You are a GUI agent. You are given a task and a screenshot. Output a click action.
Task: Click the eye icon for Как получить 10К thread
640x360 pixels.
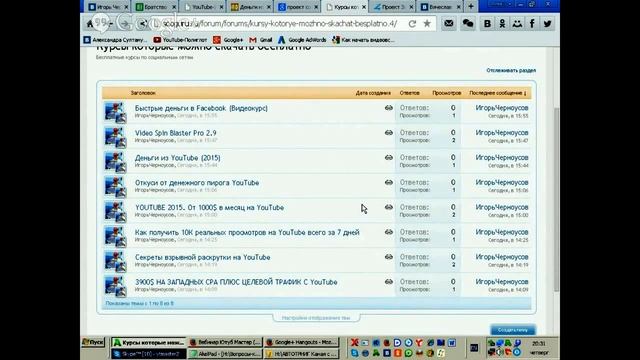(x=389, y=232)
